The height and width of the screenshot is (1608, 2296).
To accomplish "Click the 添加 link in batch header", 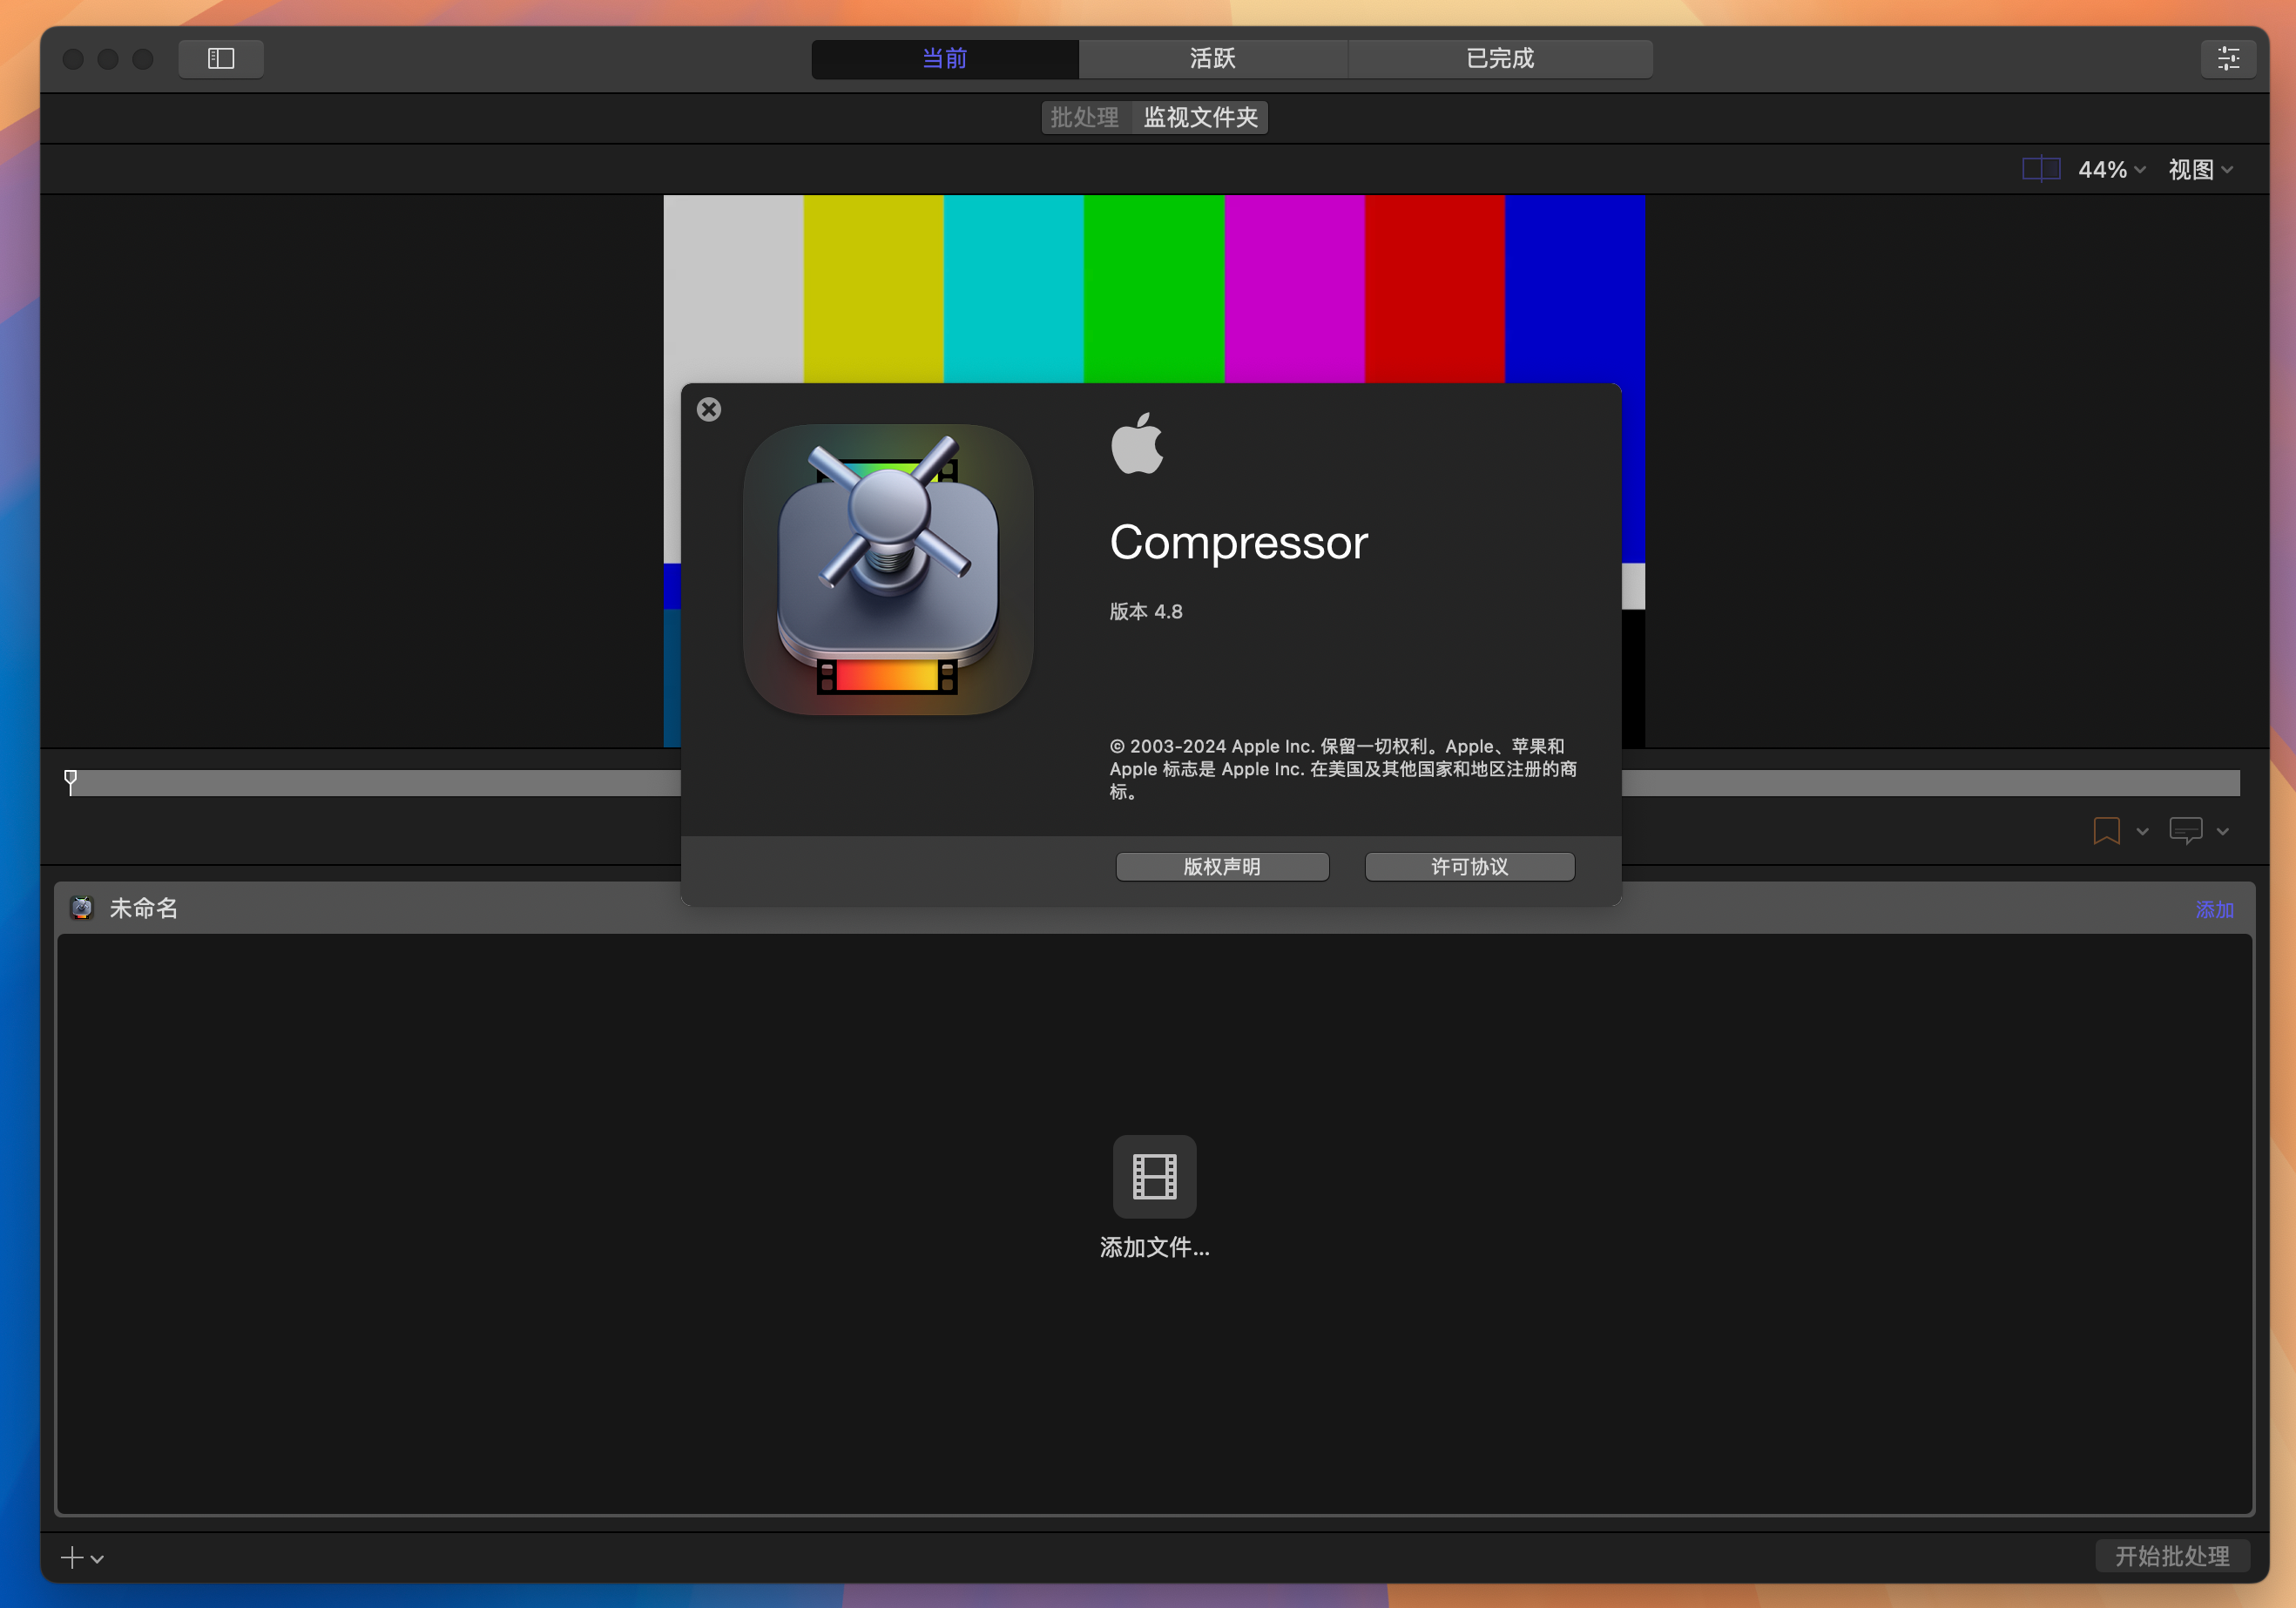I will 2214,909.
